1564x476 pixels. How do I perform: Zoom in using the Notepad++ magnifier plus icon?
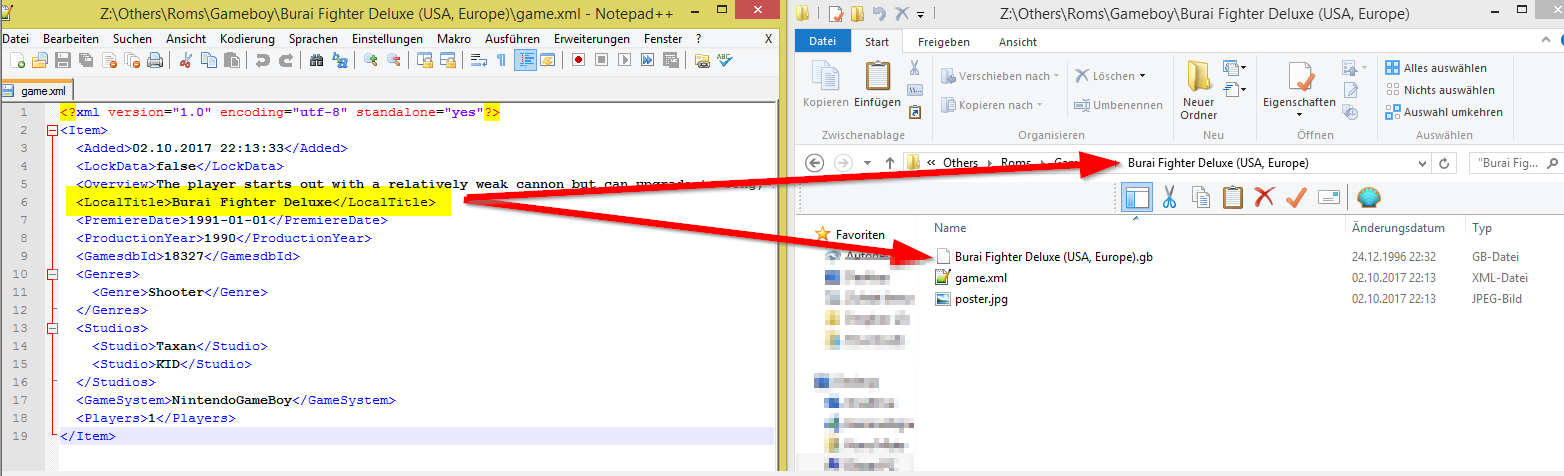370,60
